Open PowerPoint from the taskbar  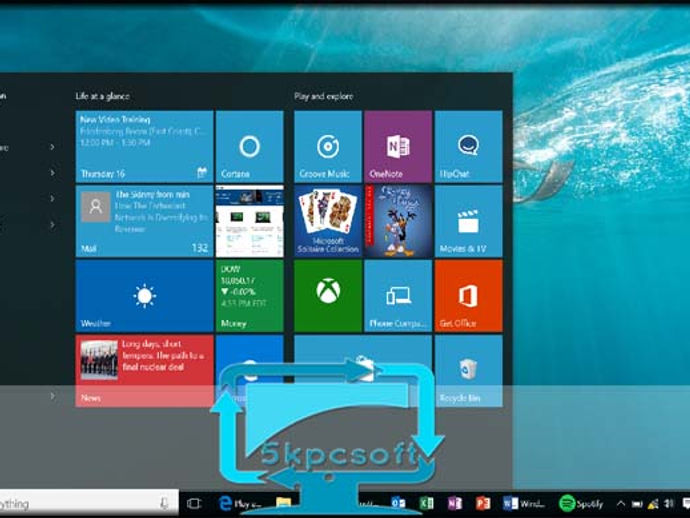point(483,503)
